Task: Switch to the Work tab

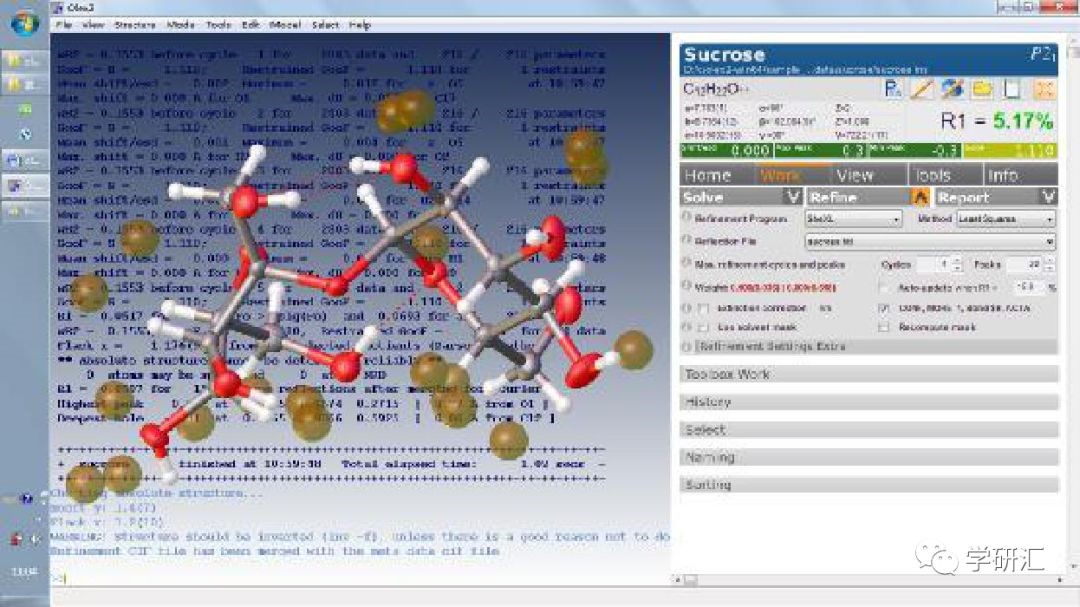Action: [x=793, y=175]
